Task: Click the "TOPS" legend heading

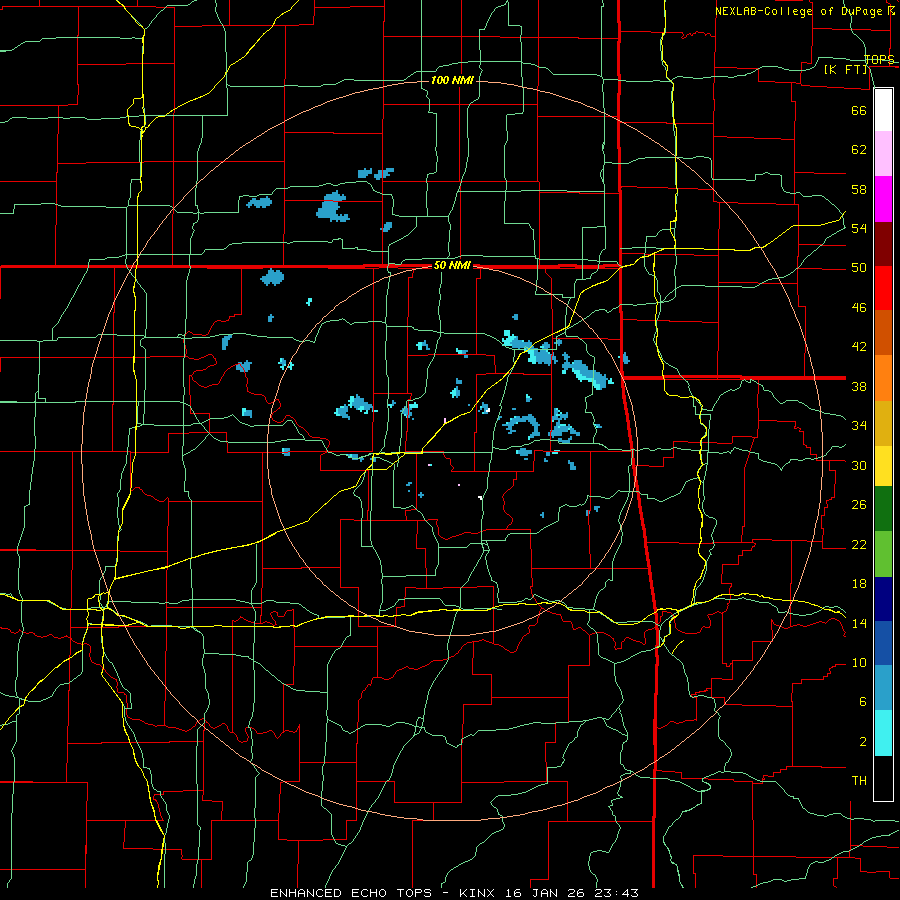Action: point(879,60)
